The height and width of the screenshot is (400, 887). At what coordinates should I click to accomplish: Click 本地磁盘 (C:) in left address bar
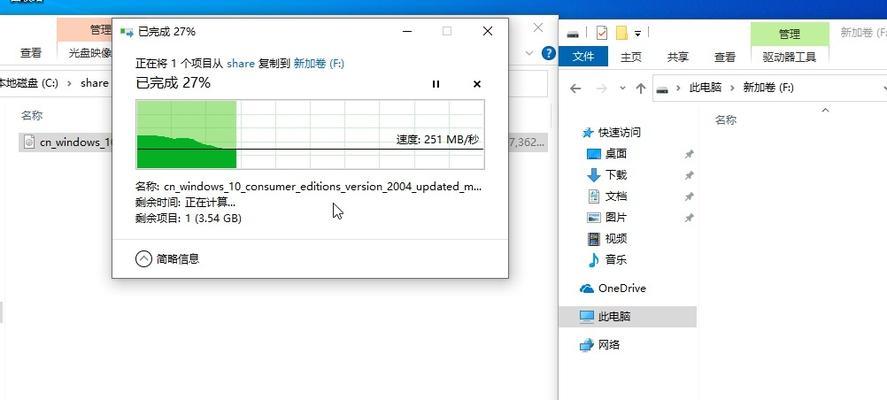[29, 83]
